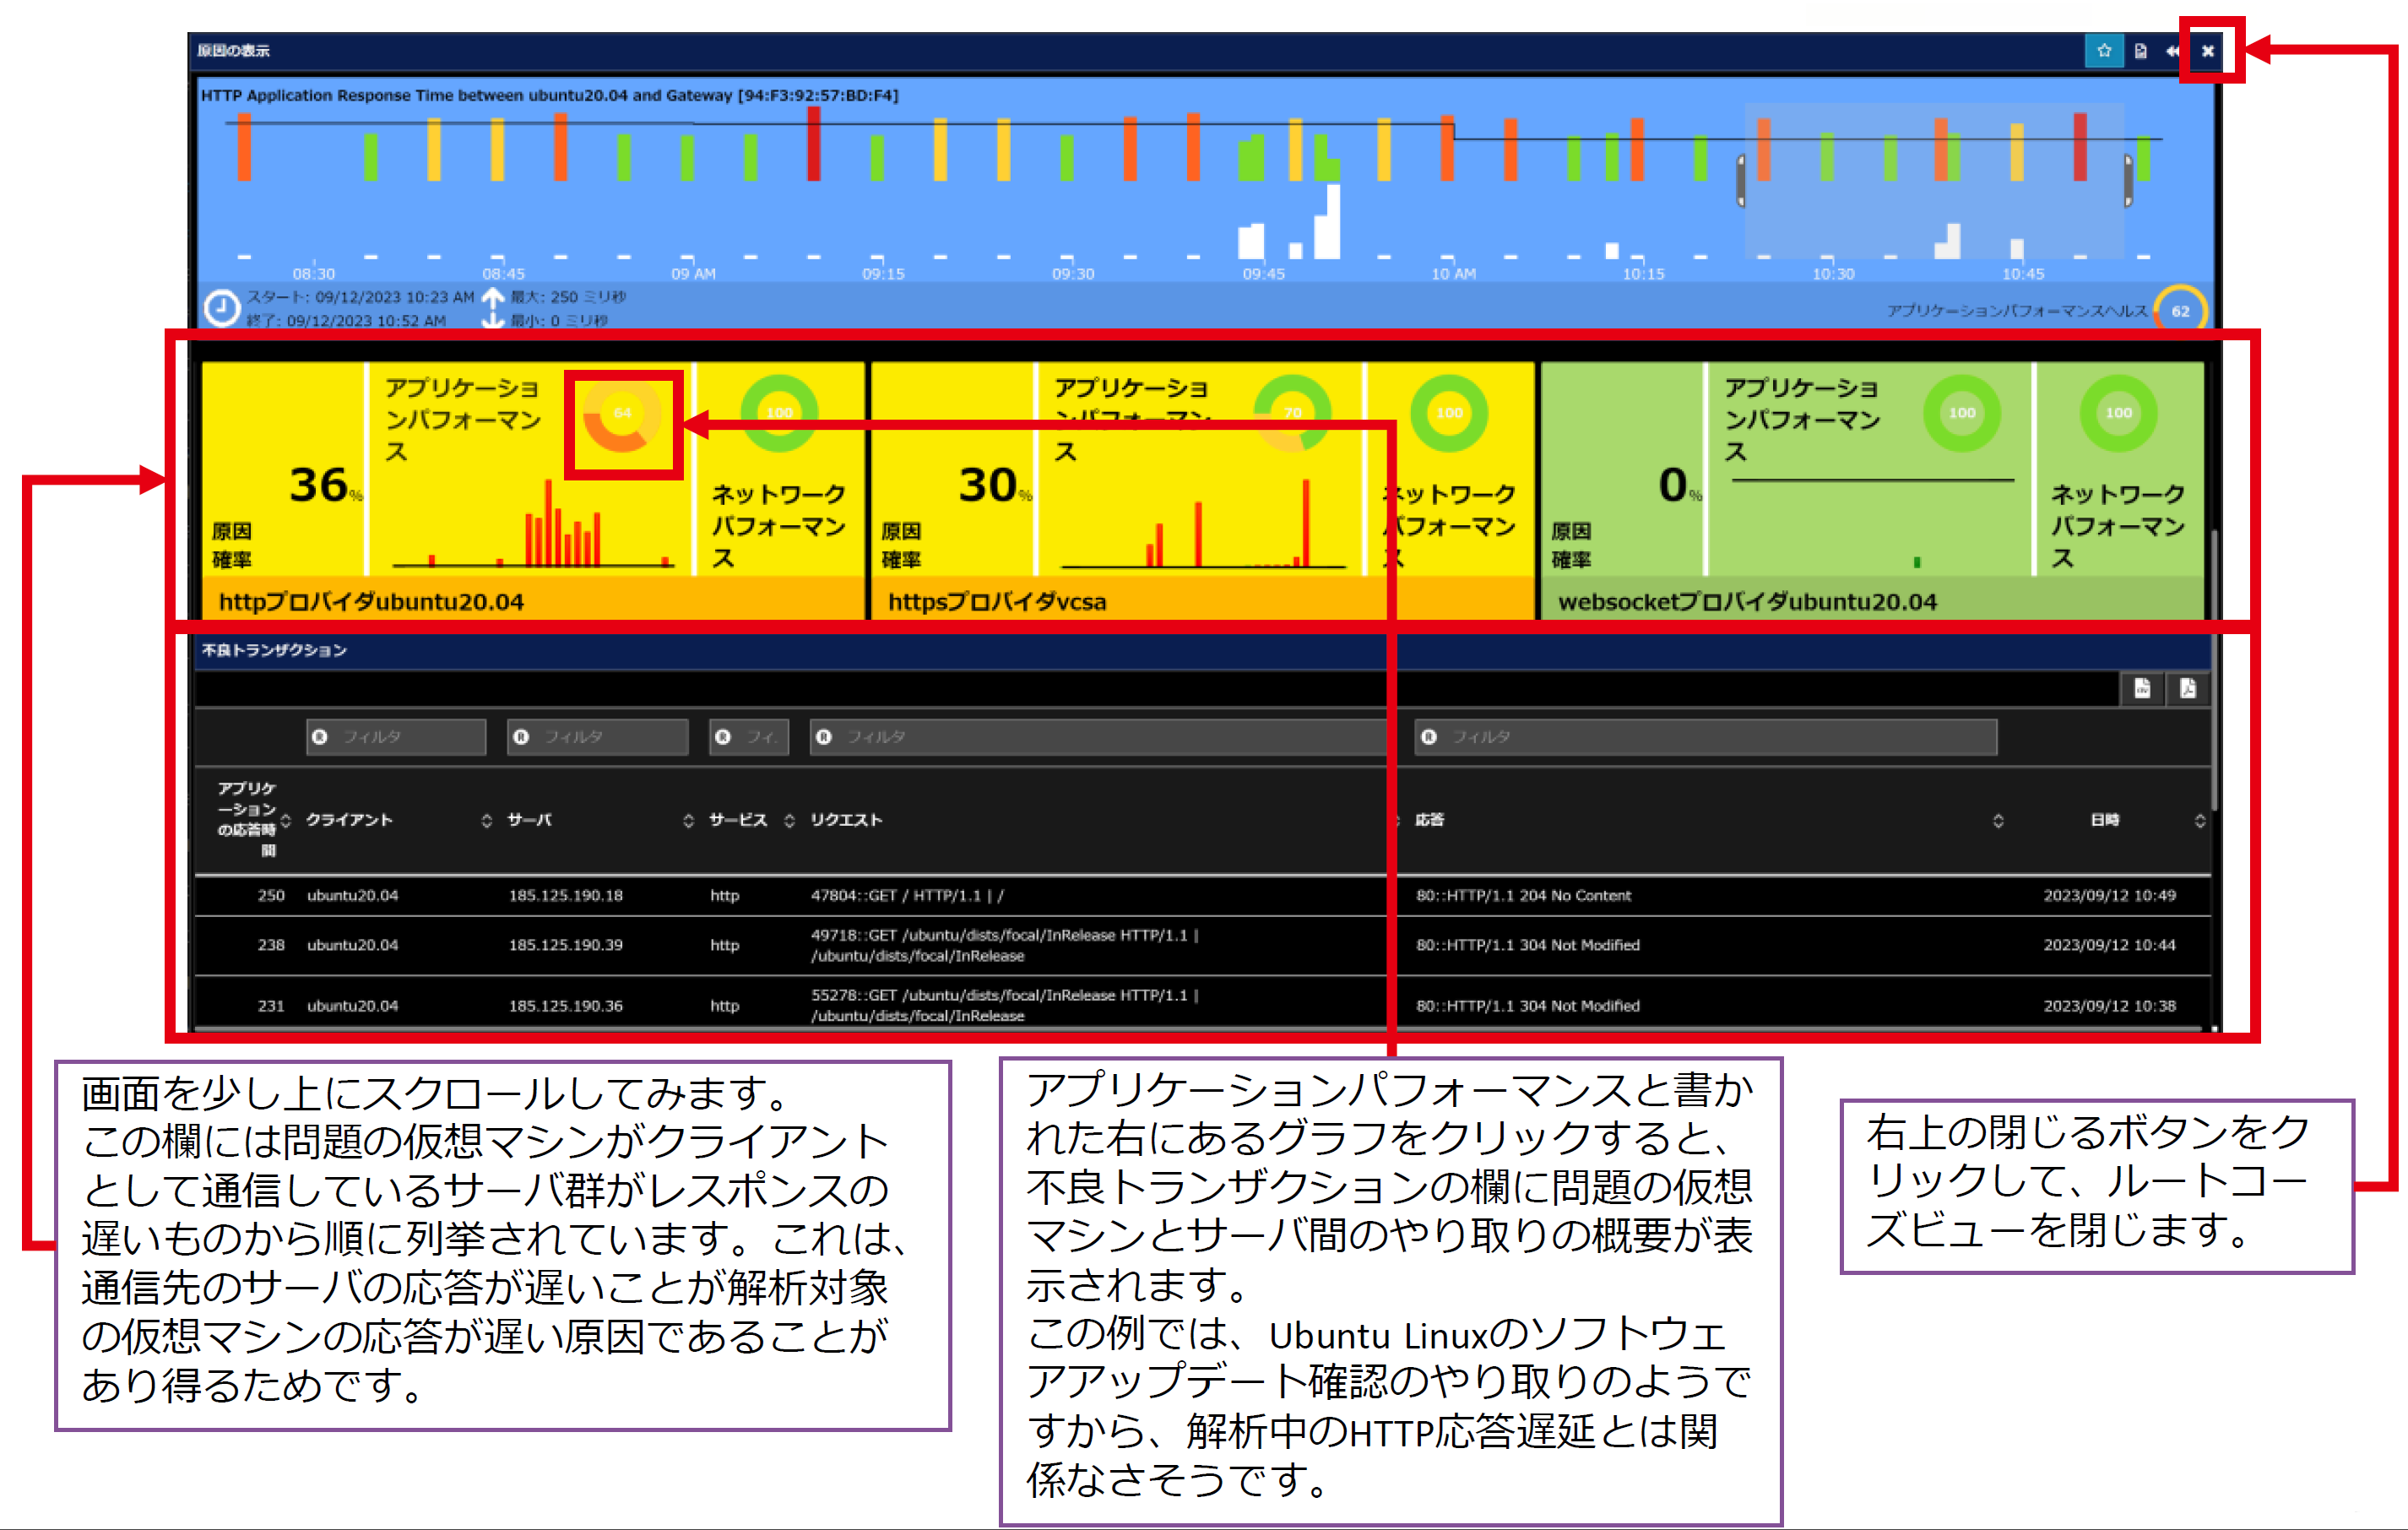
Task: Click the left handle of timeline range selector
Action: pos(1741,181)
